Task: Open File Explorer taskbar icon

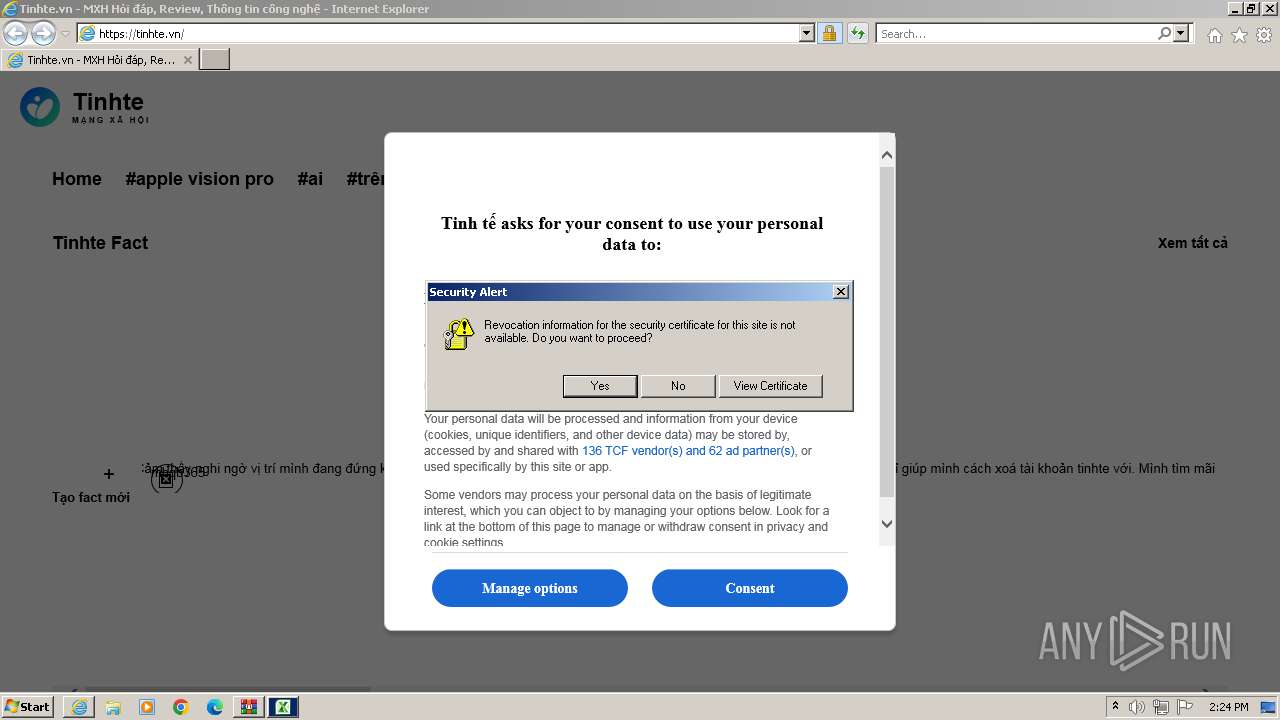Action: 113,707
